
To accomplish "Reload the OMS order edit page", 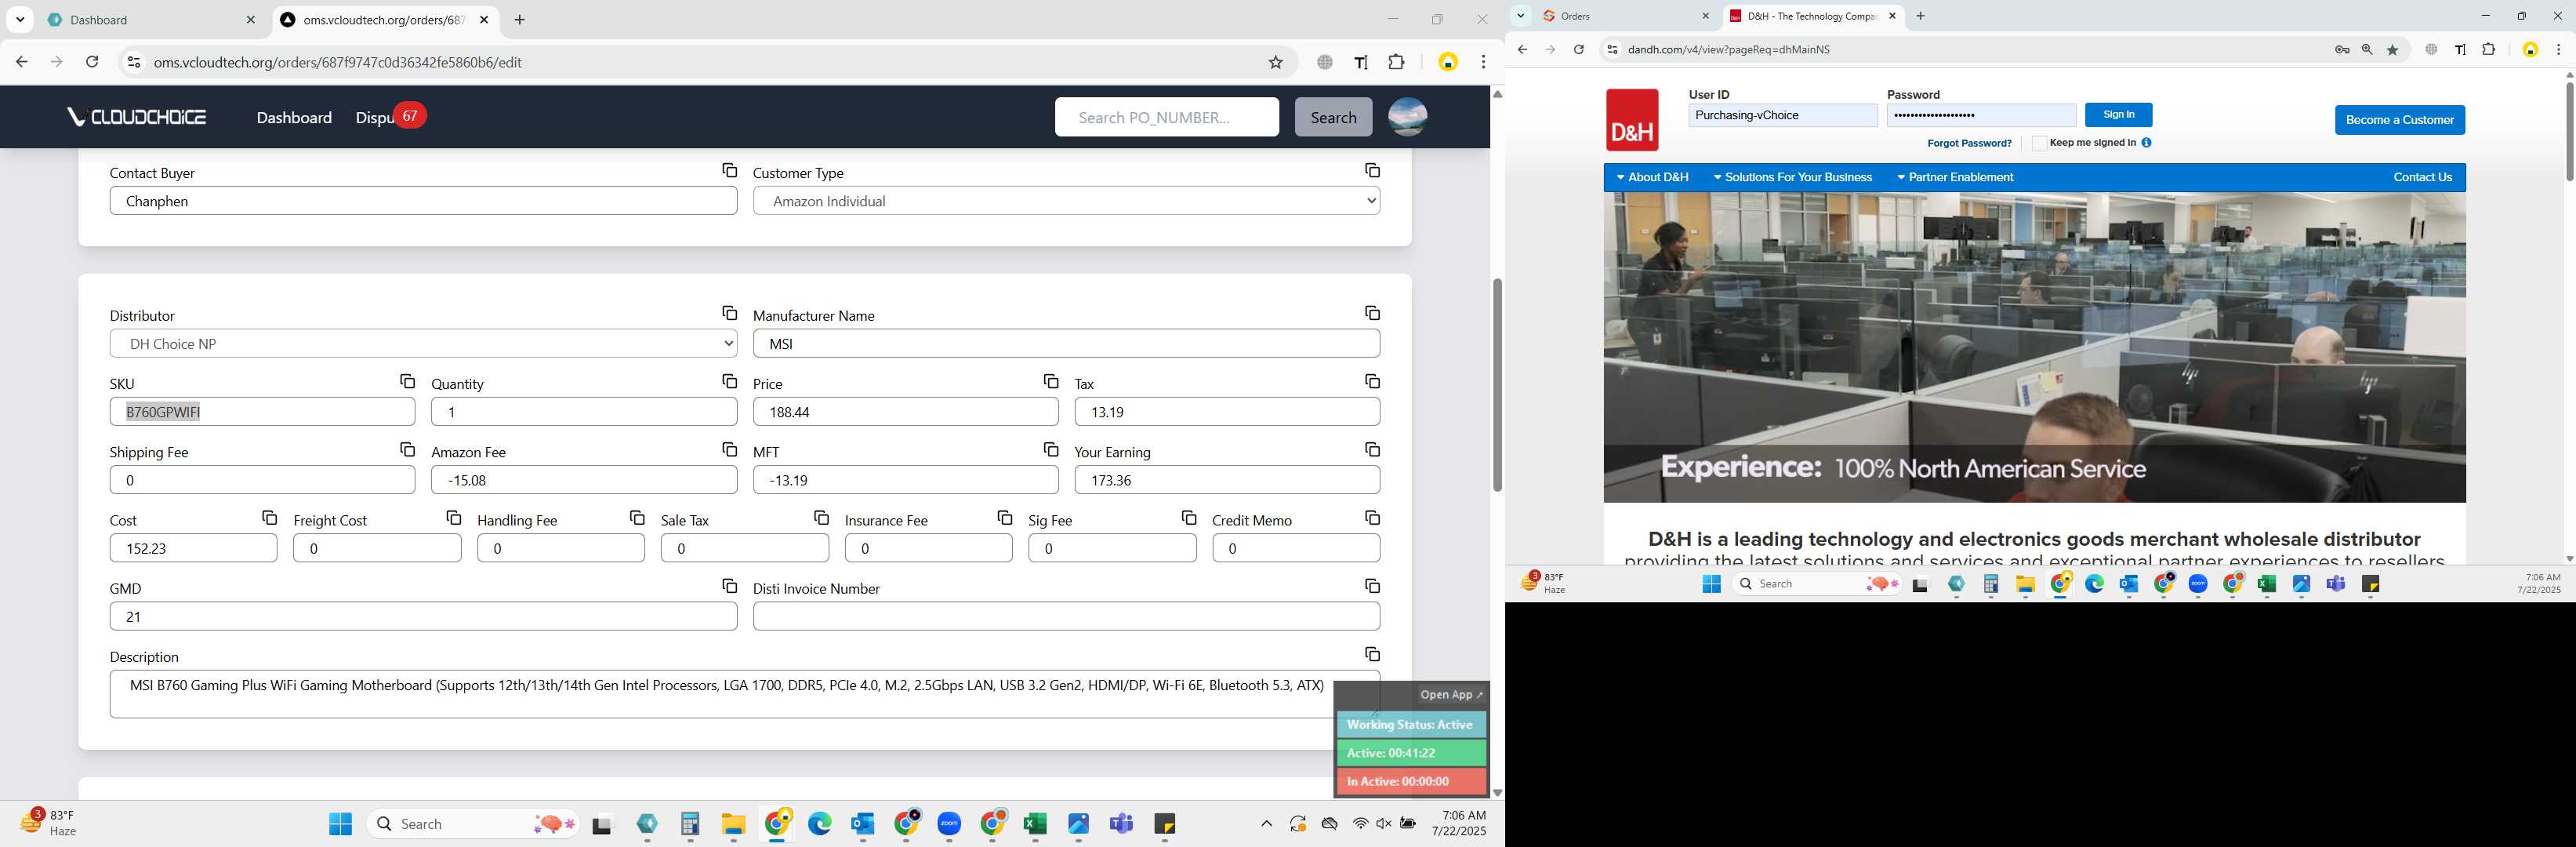I will (92, 62).
